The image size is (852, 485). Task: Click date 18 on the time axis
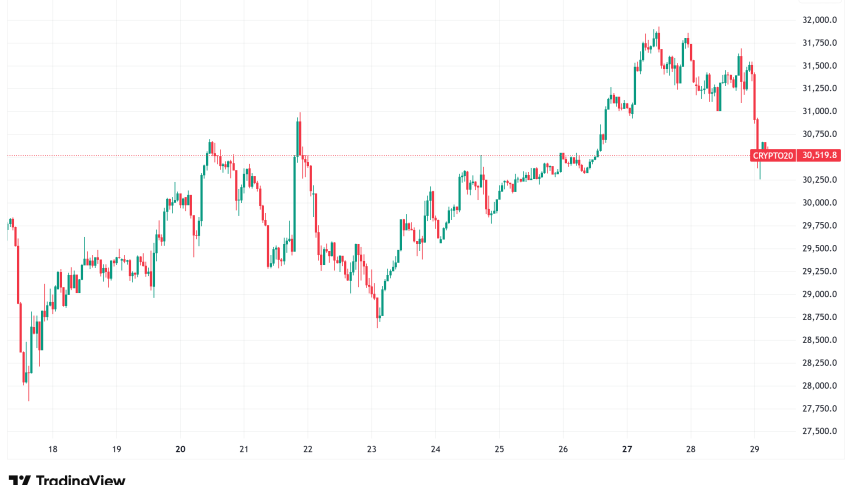(x=53, y=450)
